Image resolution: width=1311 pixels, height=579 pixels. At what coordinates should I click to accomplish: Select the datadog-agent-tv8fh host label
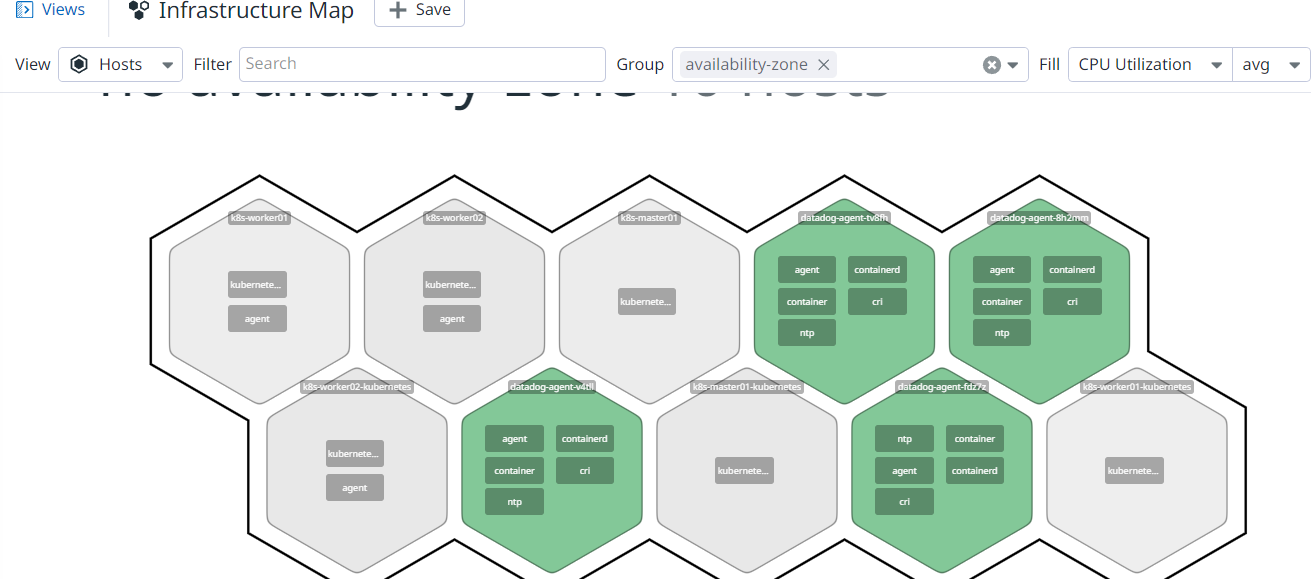click(844, 217)
